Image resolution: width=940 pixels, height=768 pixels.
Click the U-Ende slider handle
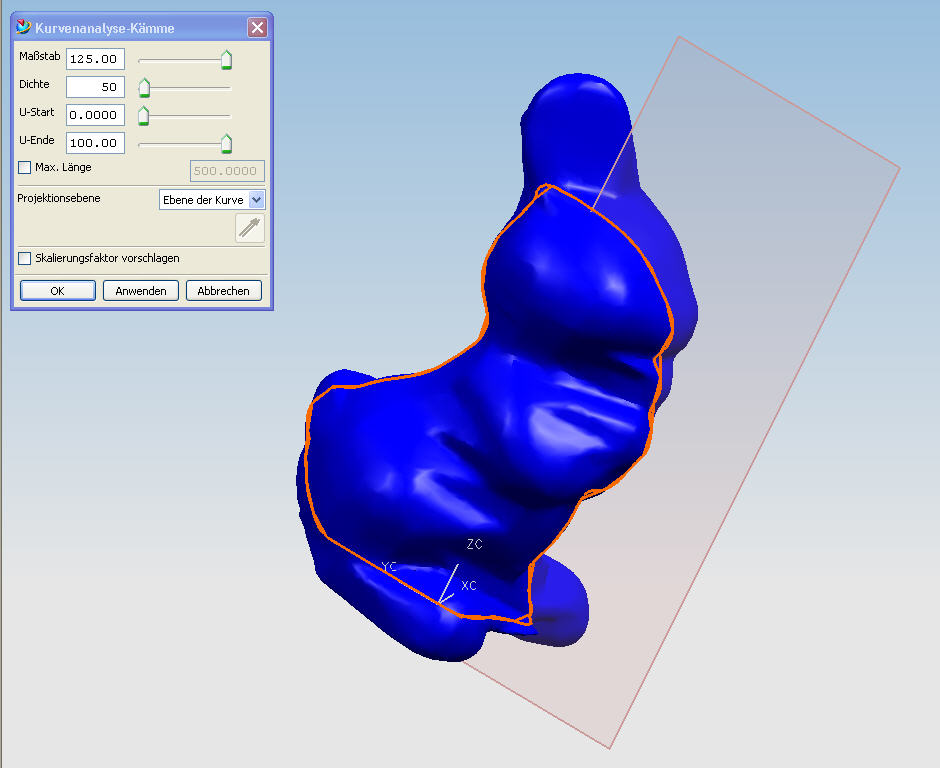point(226,143)
